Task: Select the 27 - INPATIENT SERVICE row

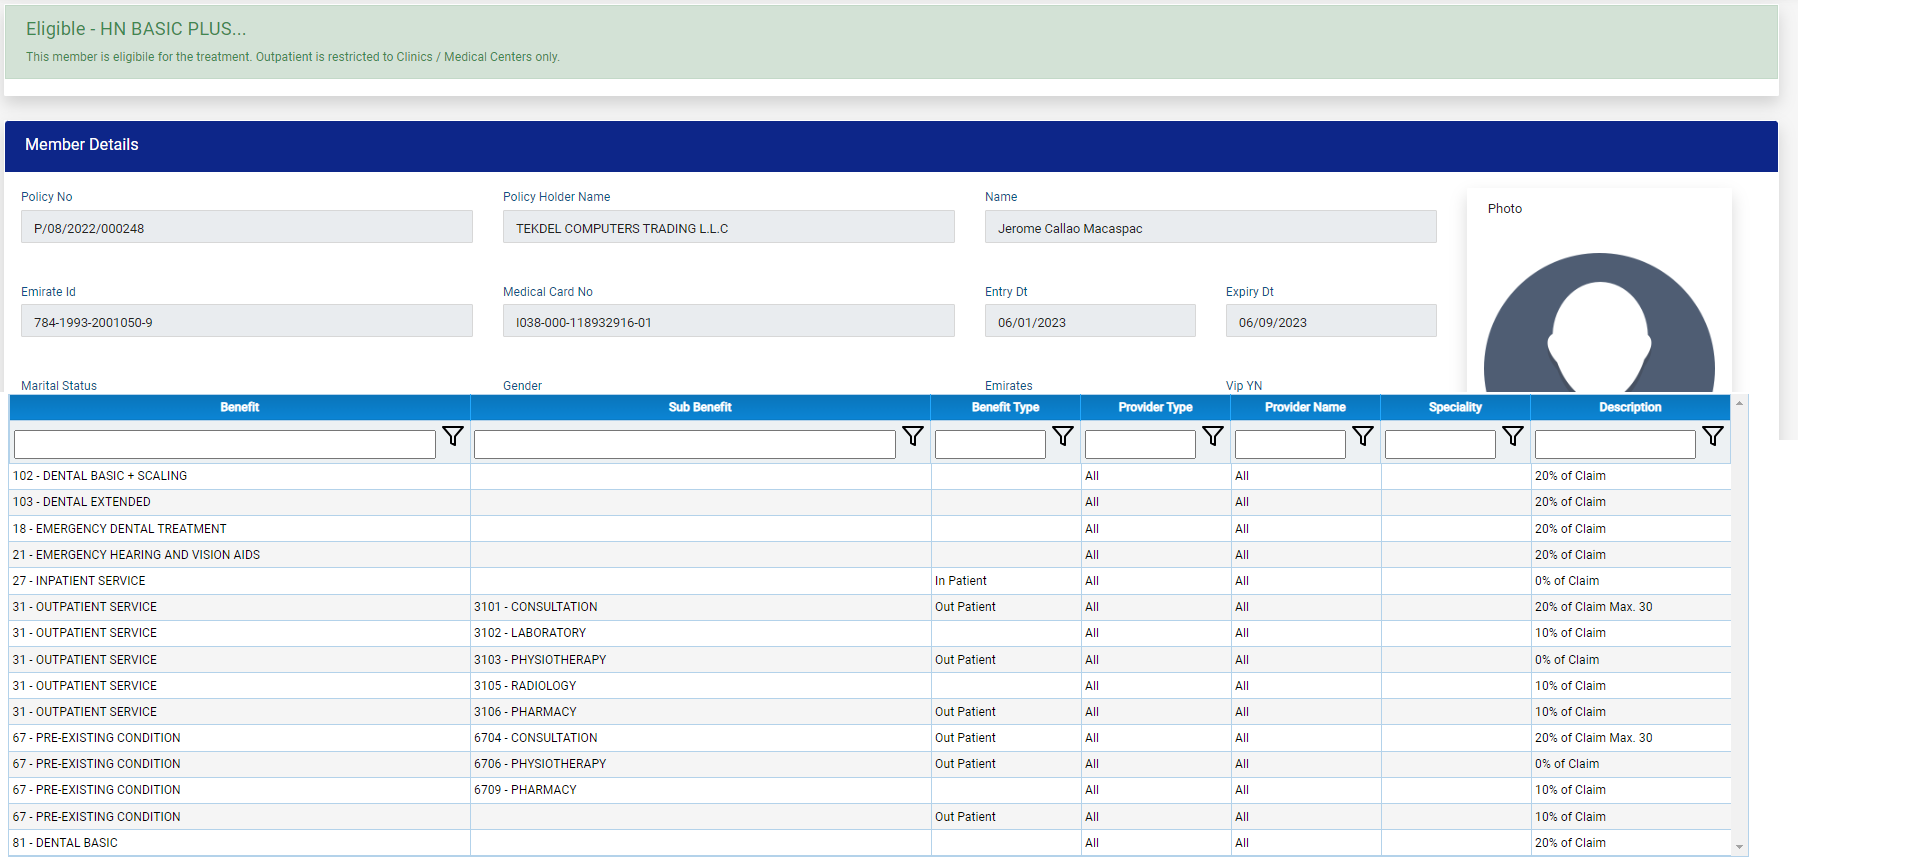Action: pos(79,581)
